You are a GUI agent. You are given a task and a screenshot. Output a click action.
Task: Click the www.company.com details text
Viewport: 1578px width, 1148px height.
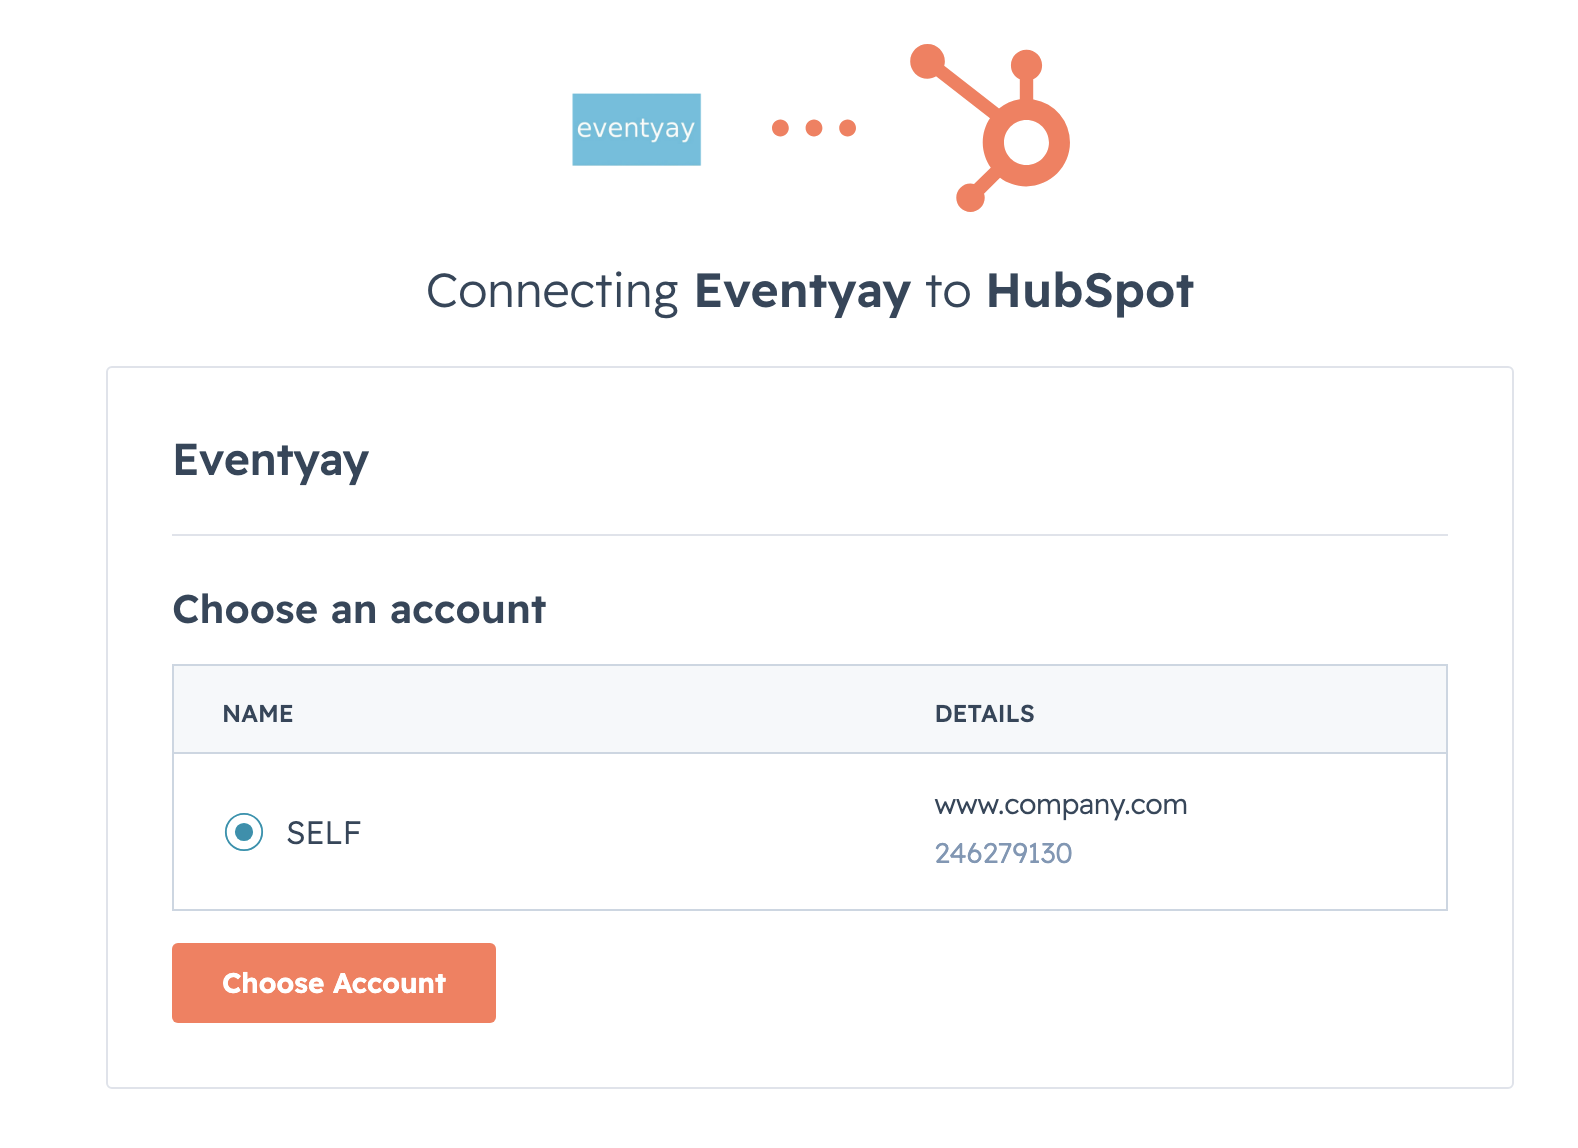[1061, 805]
